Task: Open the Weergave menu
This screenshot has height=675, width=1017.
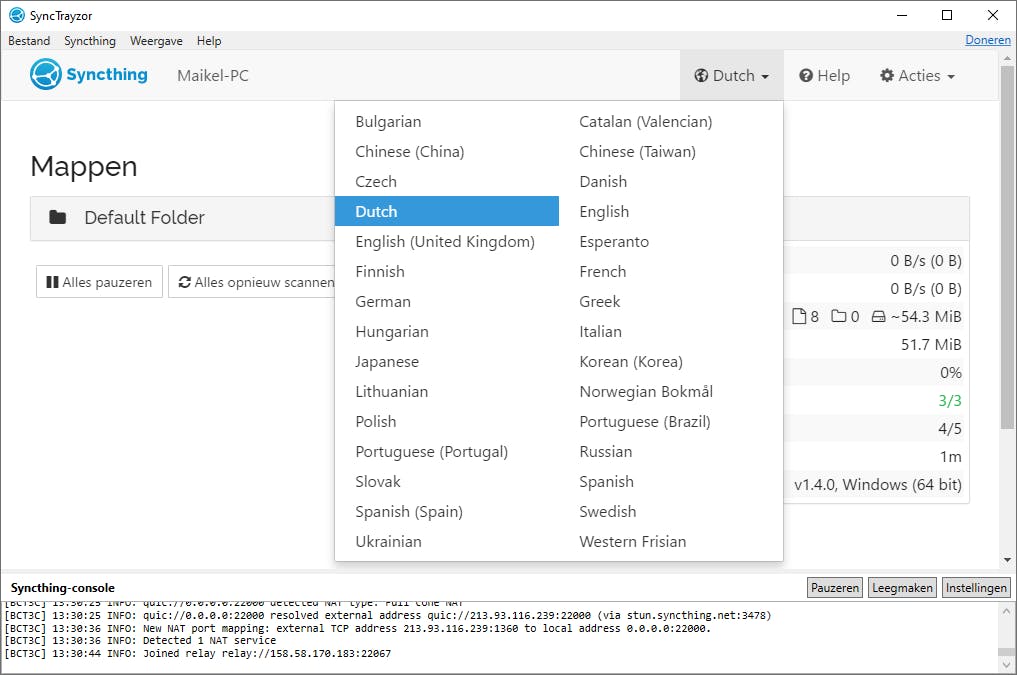Action: [x=156, y=41]
